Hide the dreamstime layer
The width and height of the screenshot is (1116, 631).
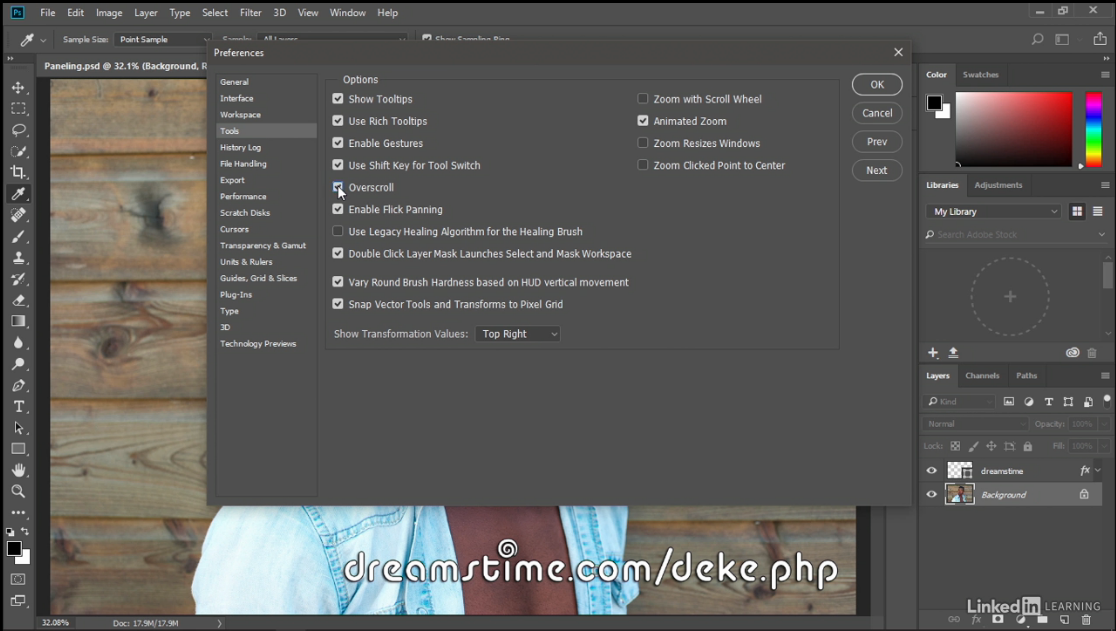click(932, 471)
